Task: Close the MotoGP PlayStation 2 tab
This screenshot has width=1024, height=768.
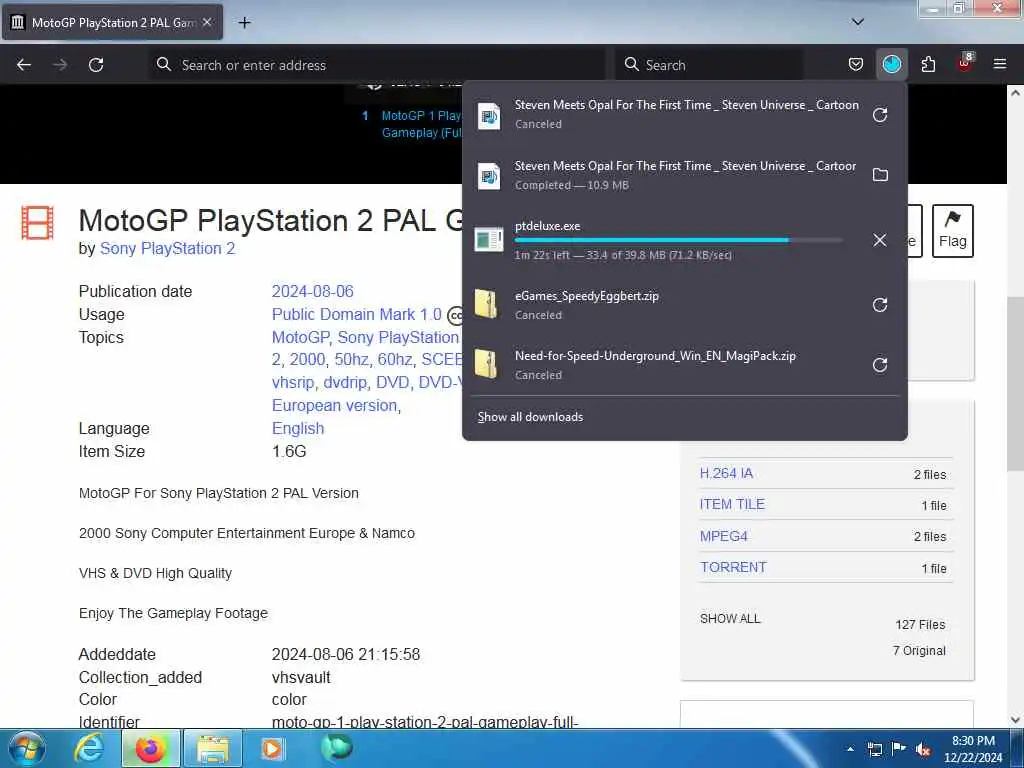Action: (207, 22)
